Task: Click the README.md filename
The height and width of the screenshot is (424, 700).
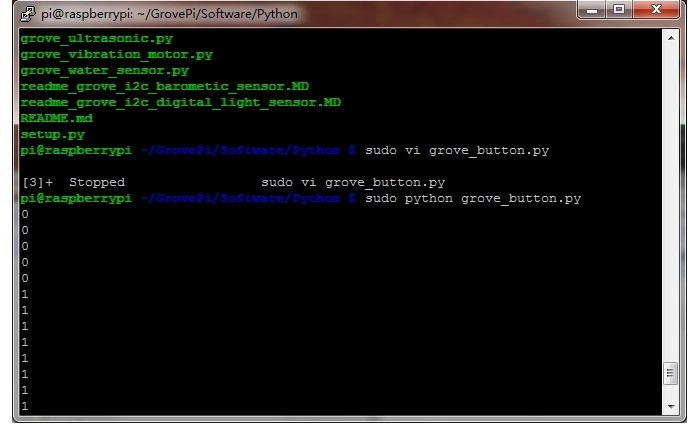Action: [x=50, y=118]
